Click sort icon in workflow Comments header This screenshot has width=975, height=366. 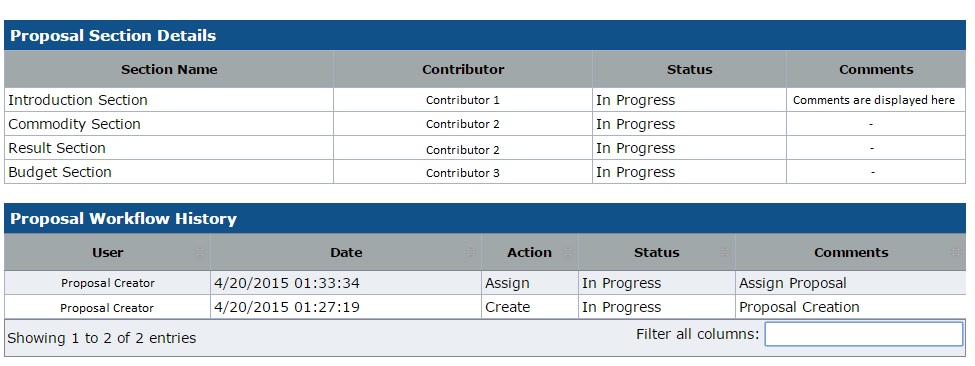pos(956,252)
